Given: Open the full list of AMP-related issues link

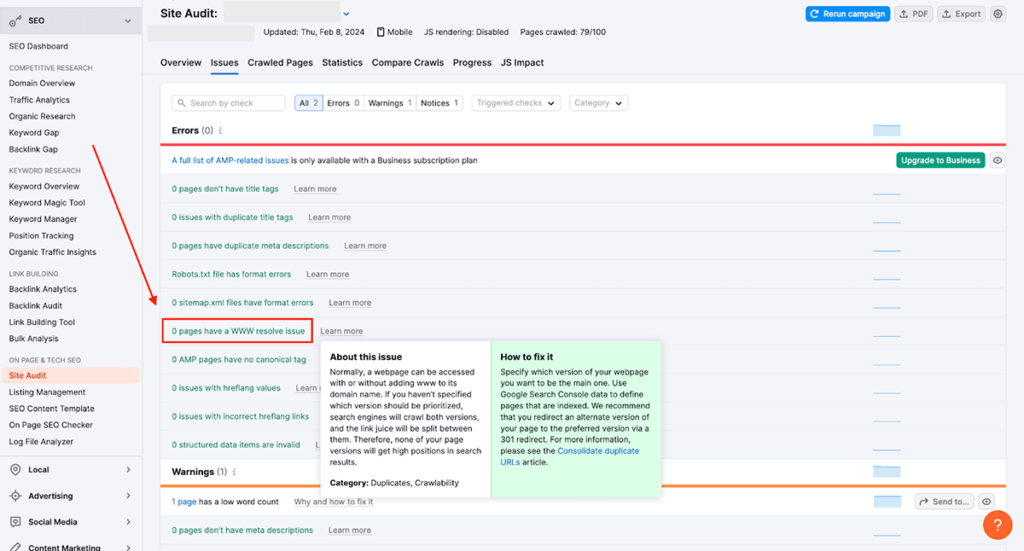Looking at the screenshot, I should click(230, 161).
